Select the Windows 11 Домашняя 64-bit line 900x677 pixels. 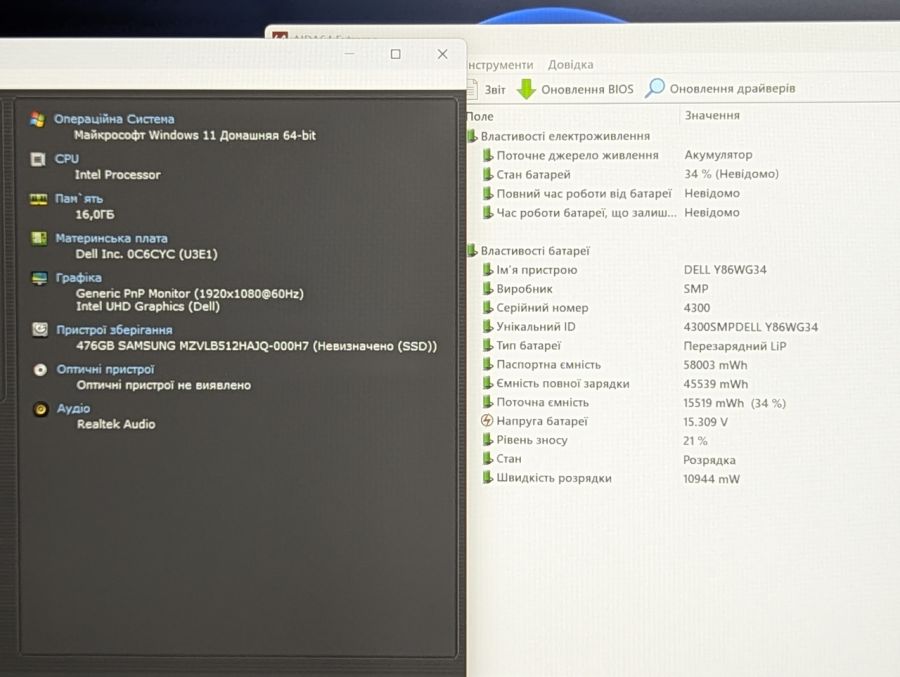click(x=195, y=135)
